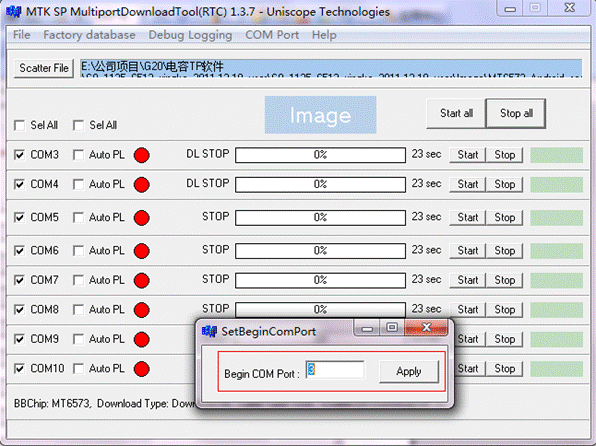Tick the first Sel All checkbox
Viewport: 596px width, 446px height.
click(x=19, y=125)
